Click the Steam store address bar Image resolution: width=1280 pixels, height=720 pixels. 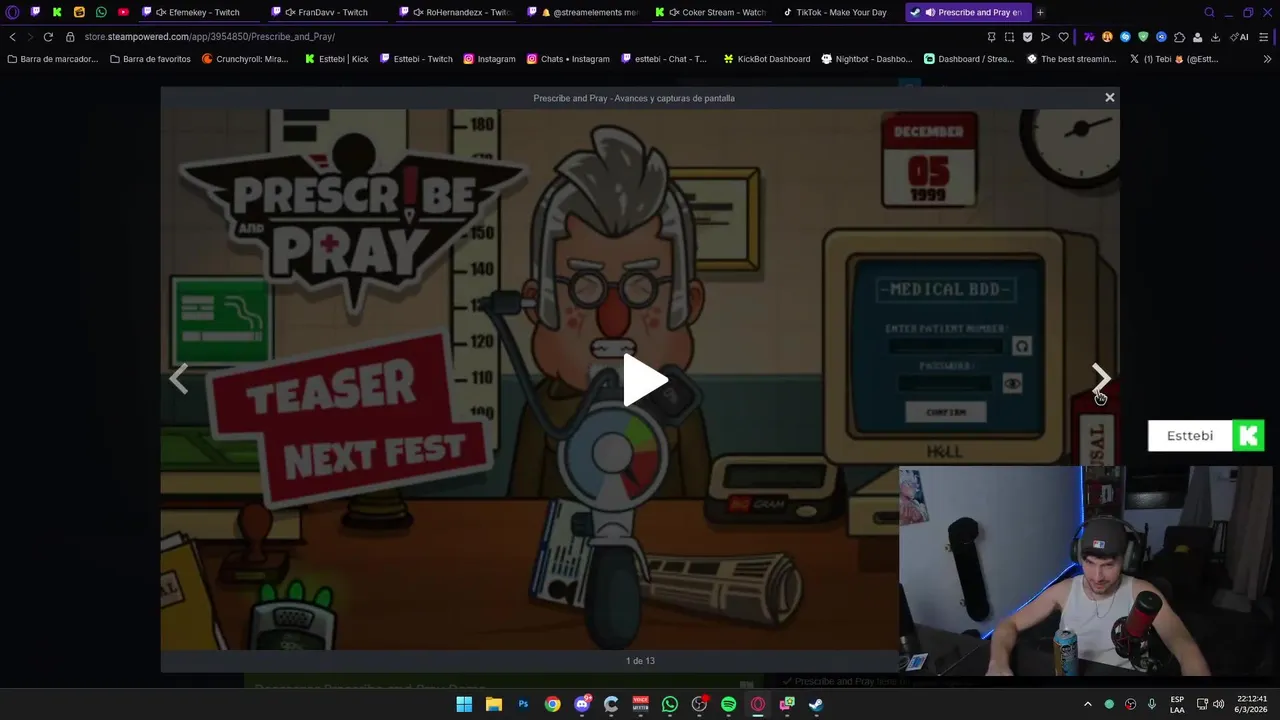[x=520, y=37]
